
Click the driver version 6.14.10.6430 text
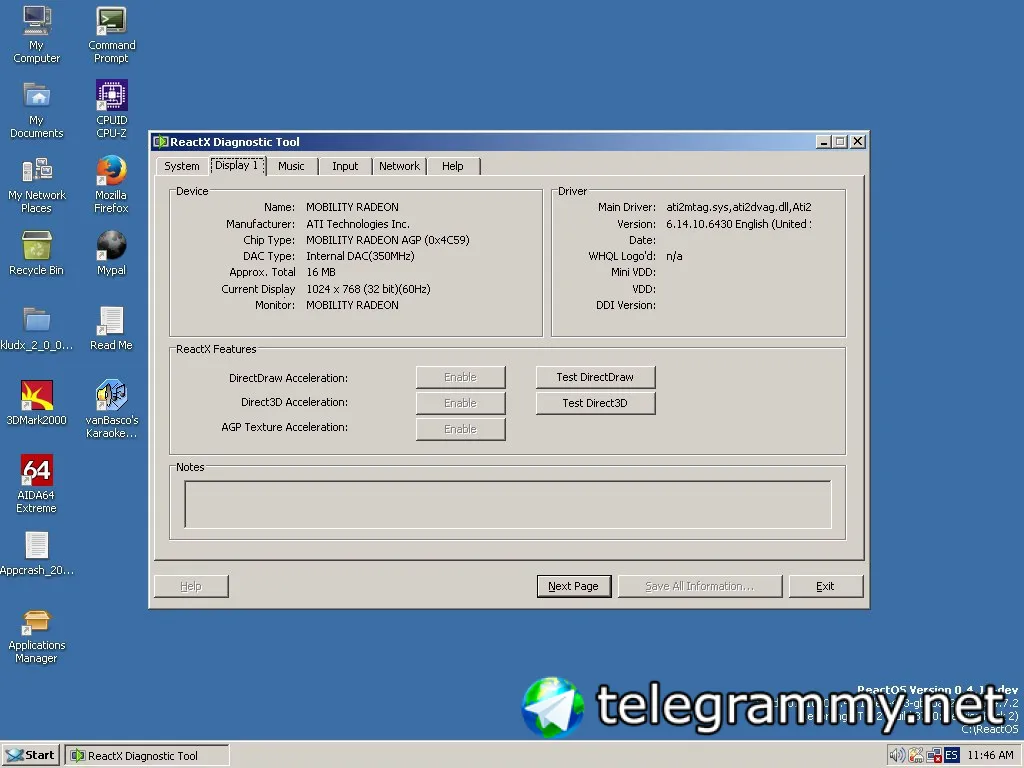739,224
